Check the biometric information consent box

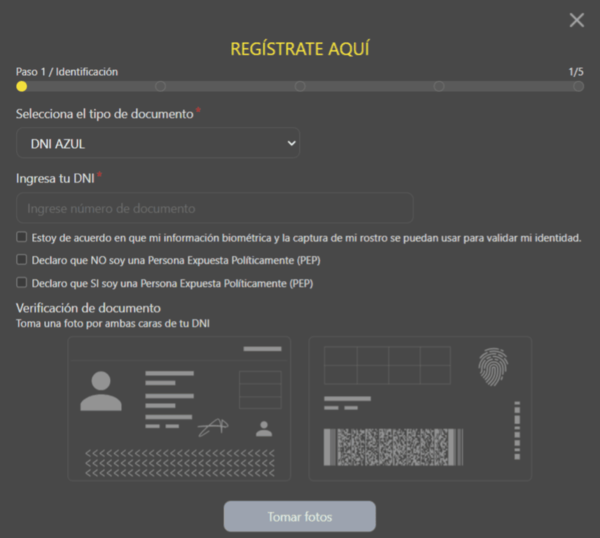(x=22, y=238)
